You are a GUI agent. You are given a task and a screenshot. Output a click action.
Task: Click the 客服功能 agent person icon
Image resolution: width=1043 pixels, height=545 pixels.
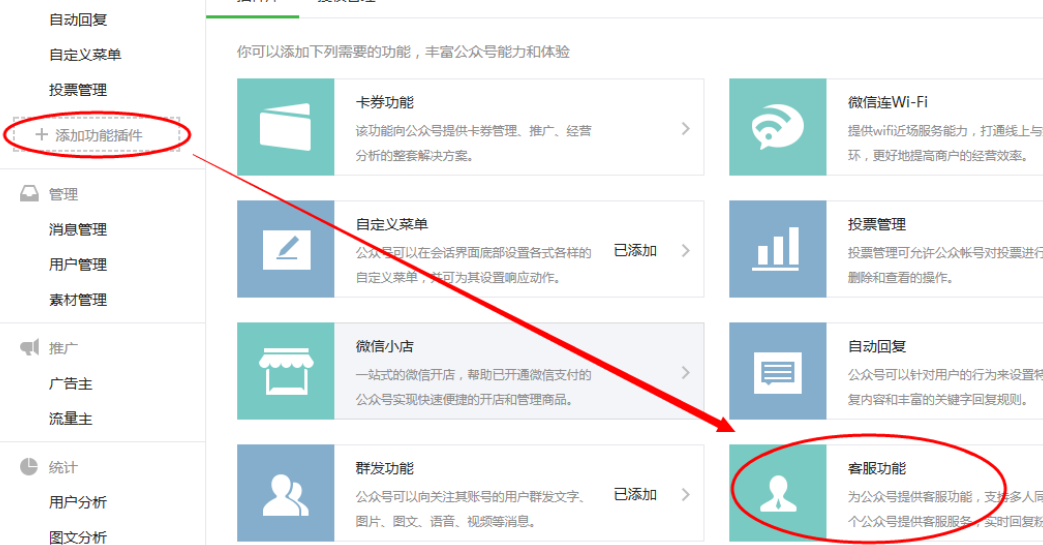coord(778,494)
